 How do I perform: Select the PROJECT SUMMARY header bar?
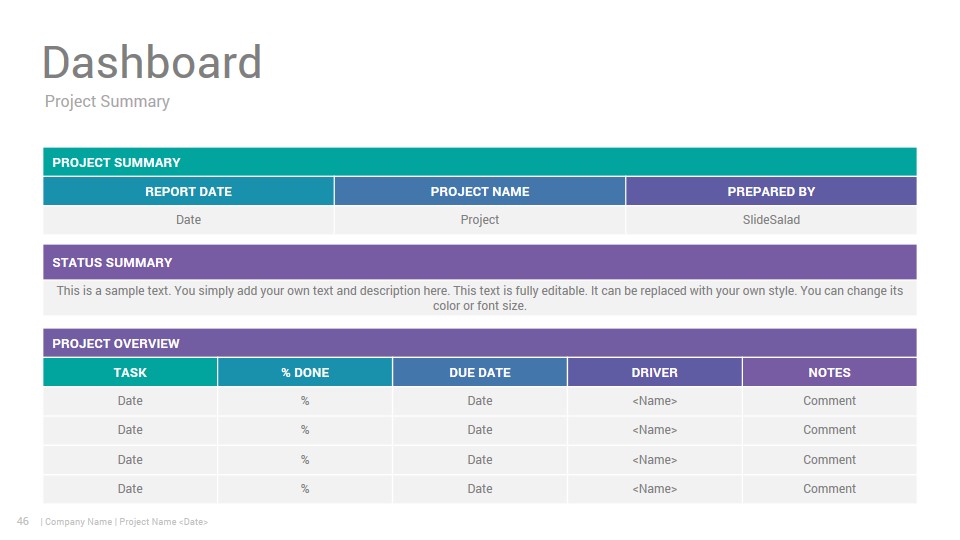click(479, 162)
